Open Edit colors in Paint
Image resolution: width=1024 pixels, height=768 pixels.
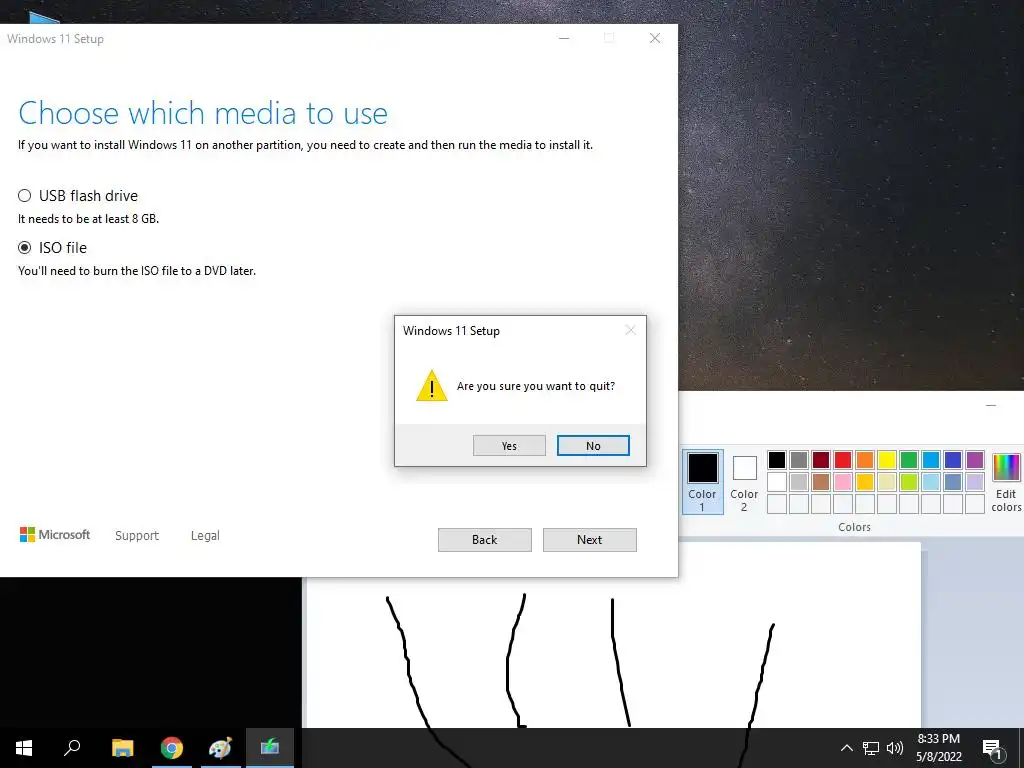(1006, 483)
